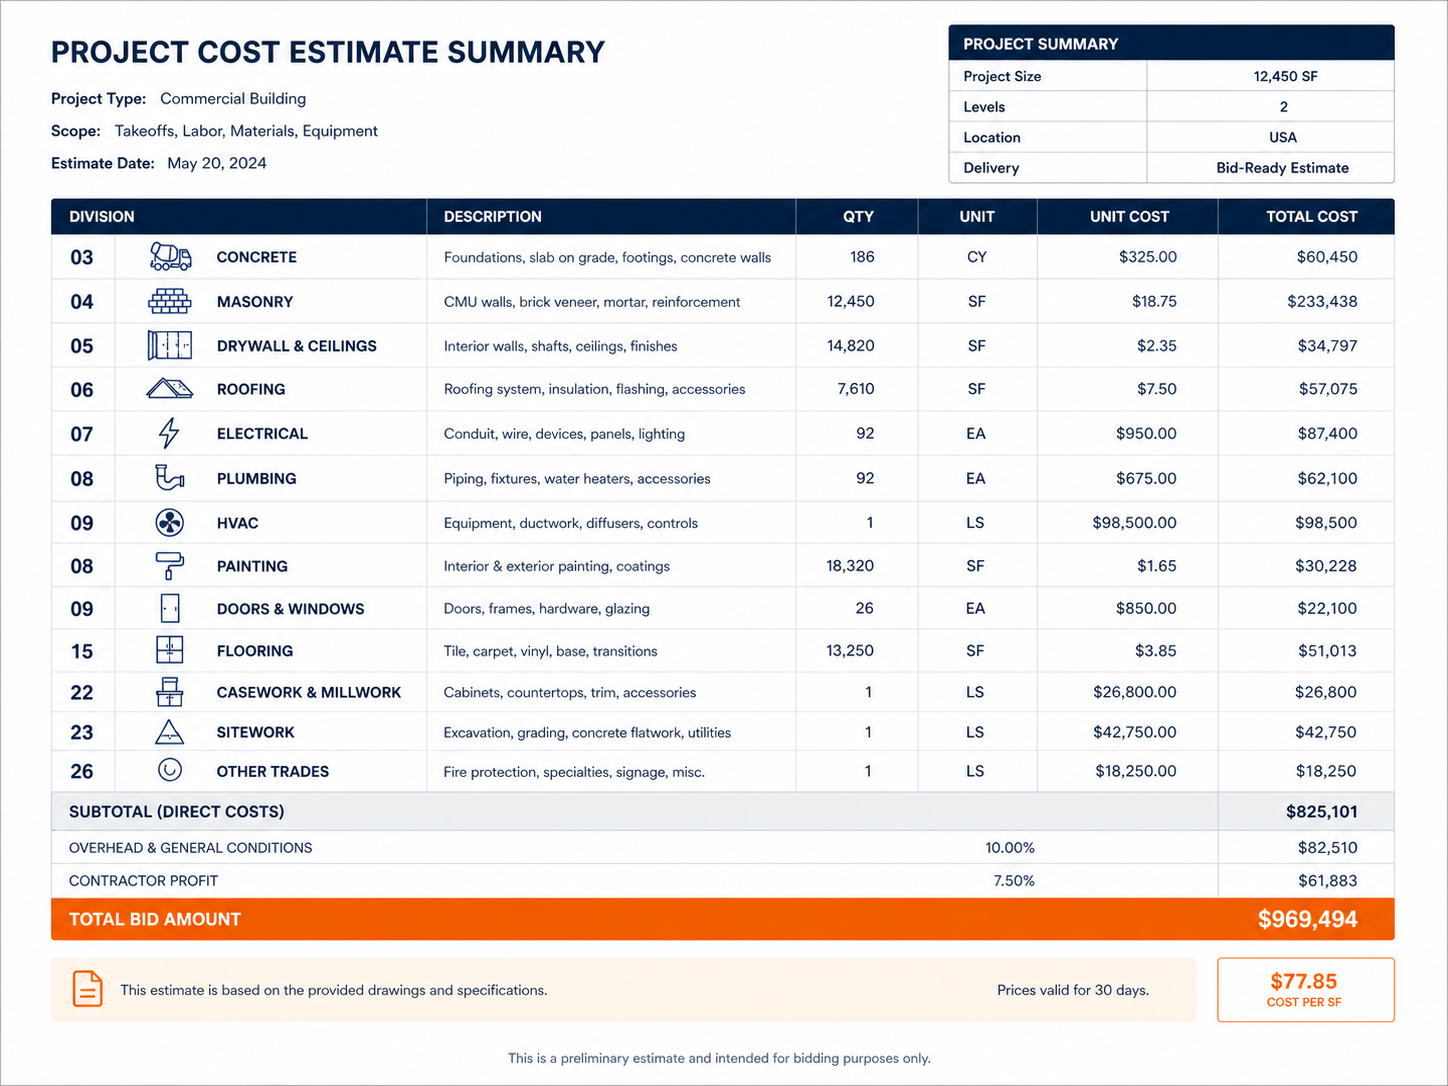Click the 14,820 drywall quantity

pos(851,345)
